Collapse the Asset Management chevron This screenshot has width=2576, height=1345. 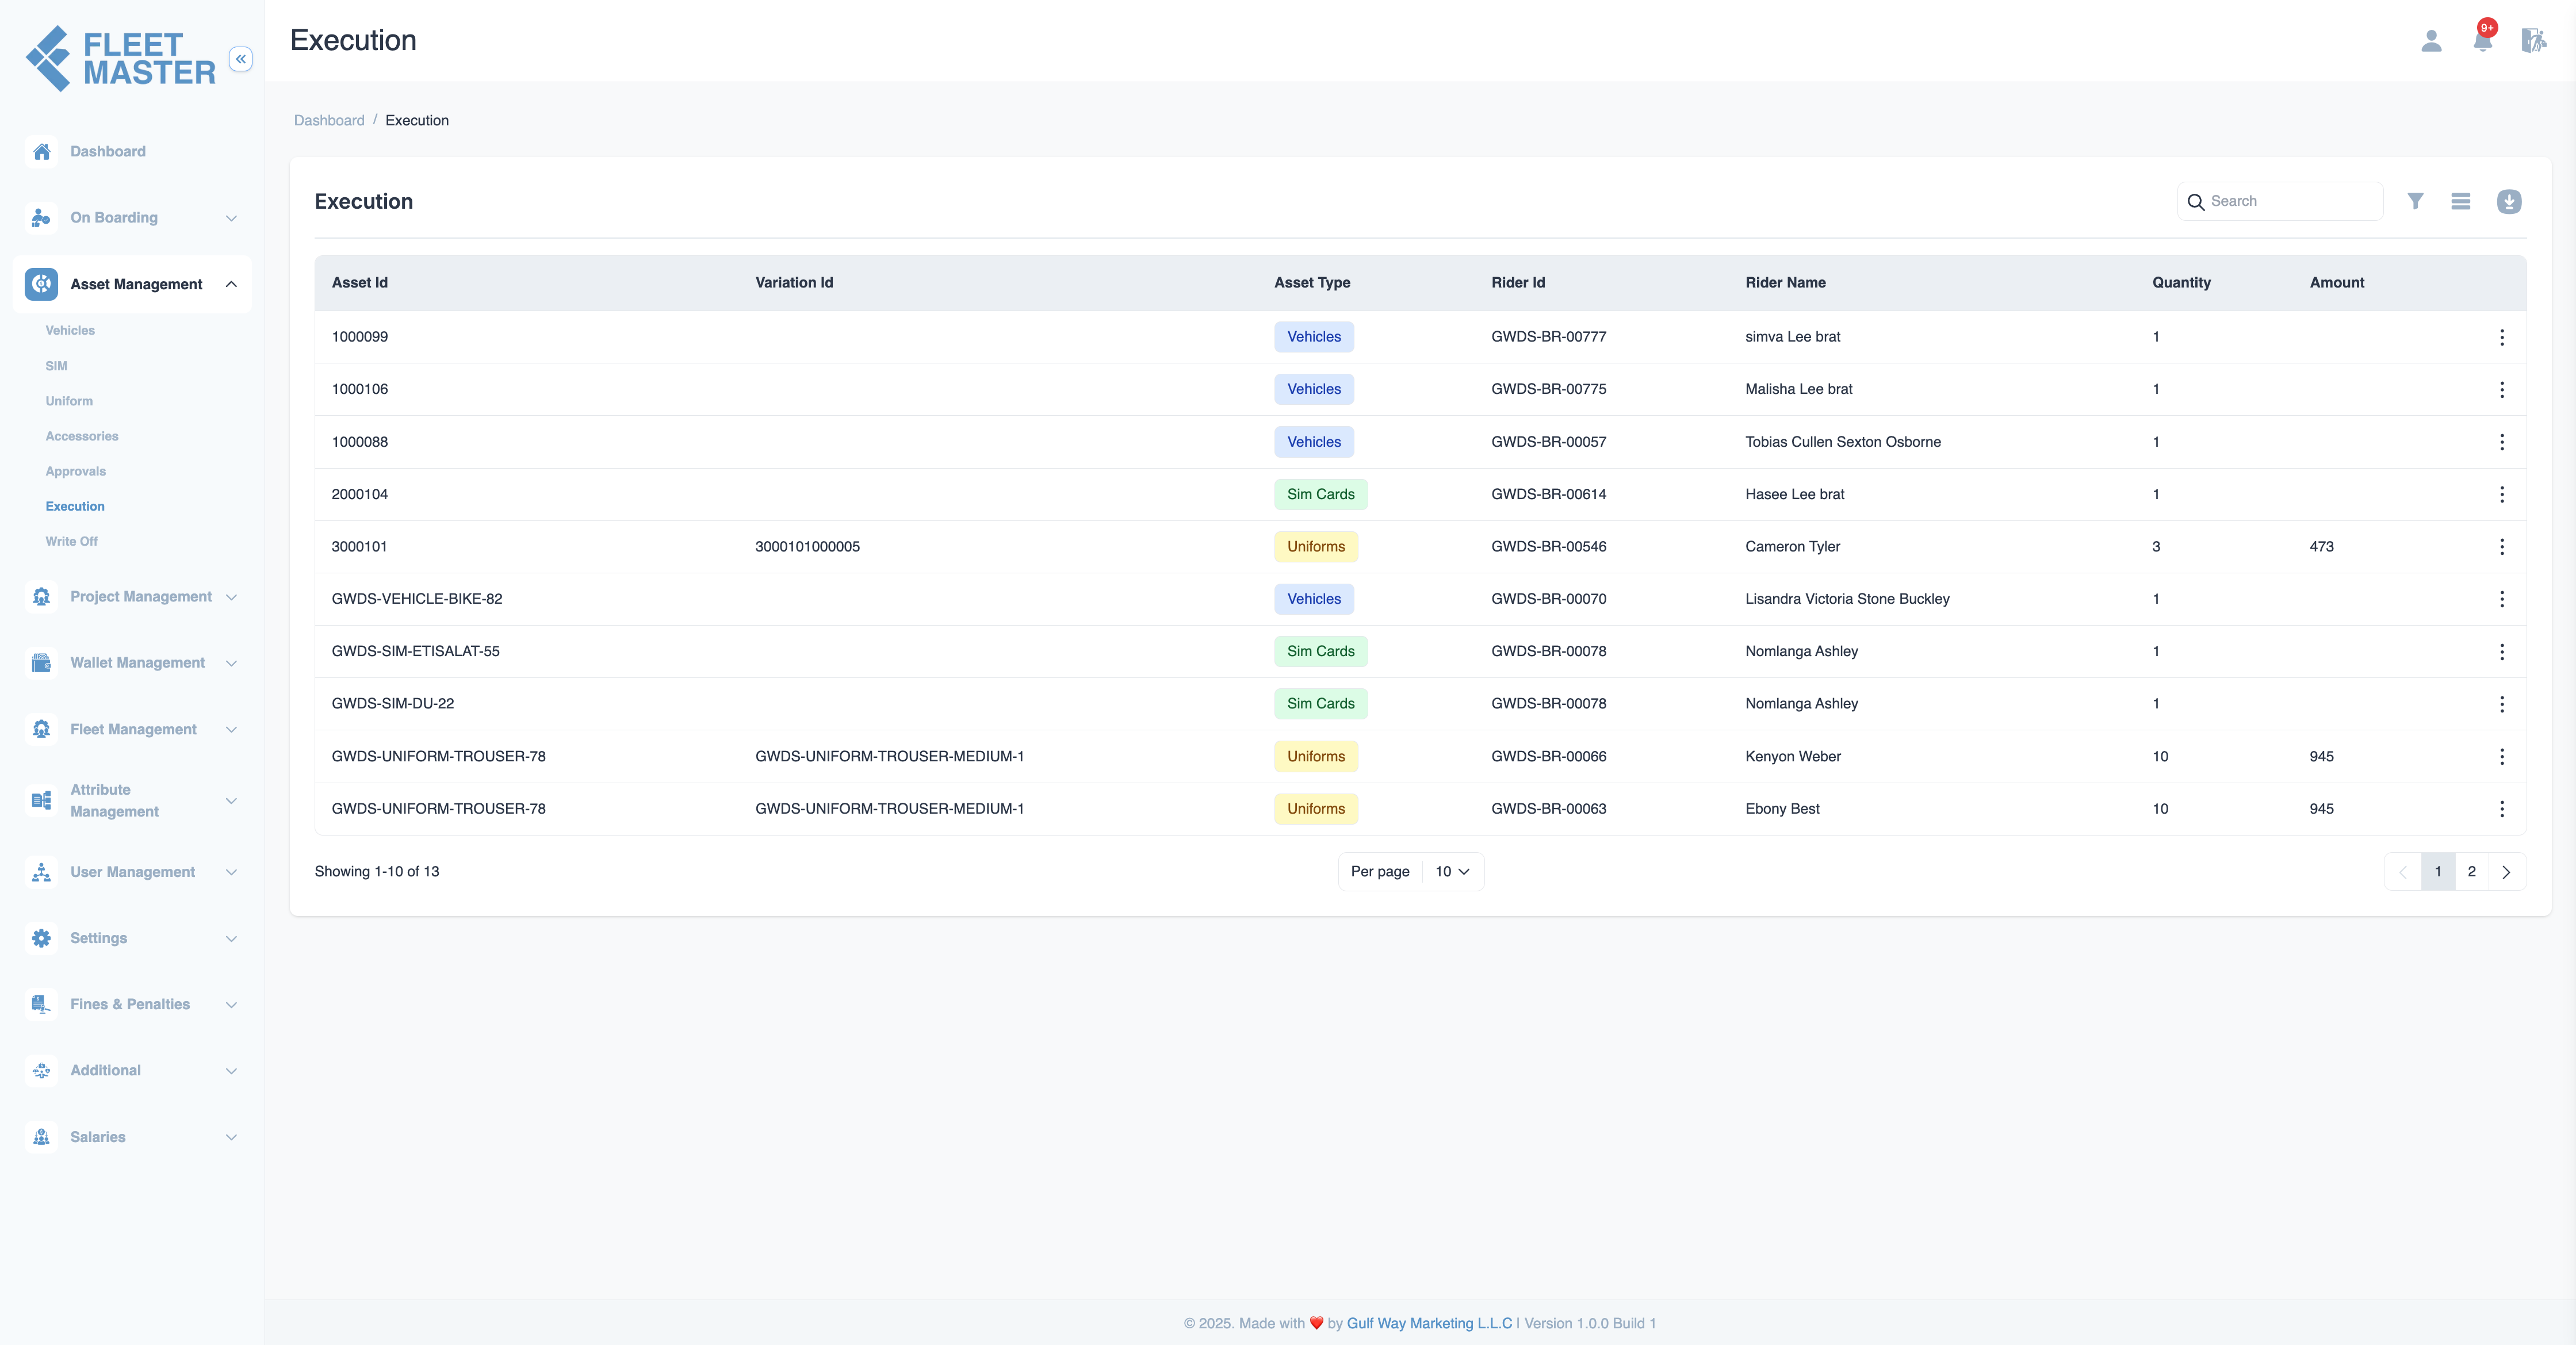tap(231, 284)
